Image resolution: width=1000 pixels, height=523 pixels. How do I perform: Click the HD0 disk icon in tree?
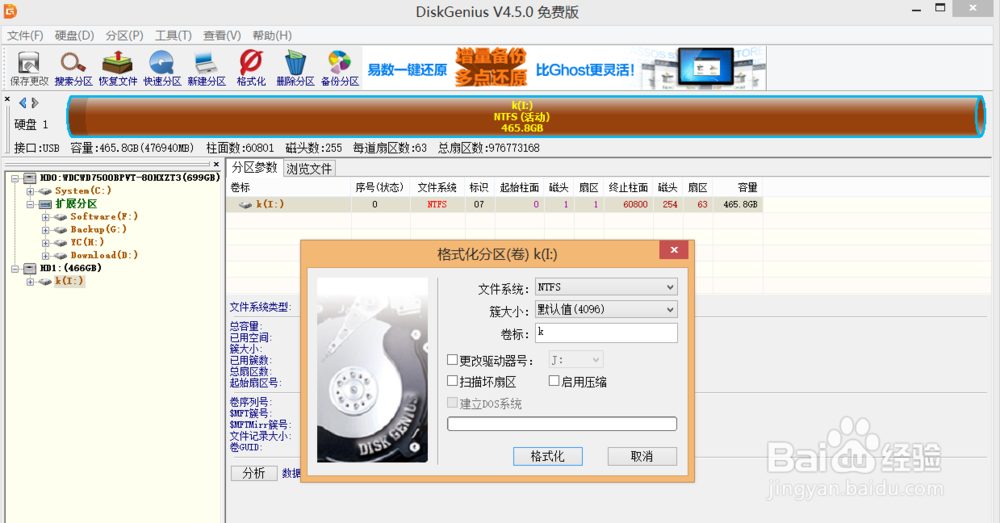click(30, 178)
